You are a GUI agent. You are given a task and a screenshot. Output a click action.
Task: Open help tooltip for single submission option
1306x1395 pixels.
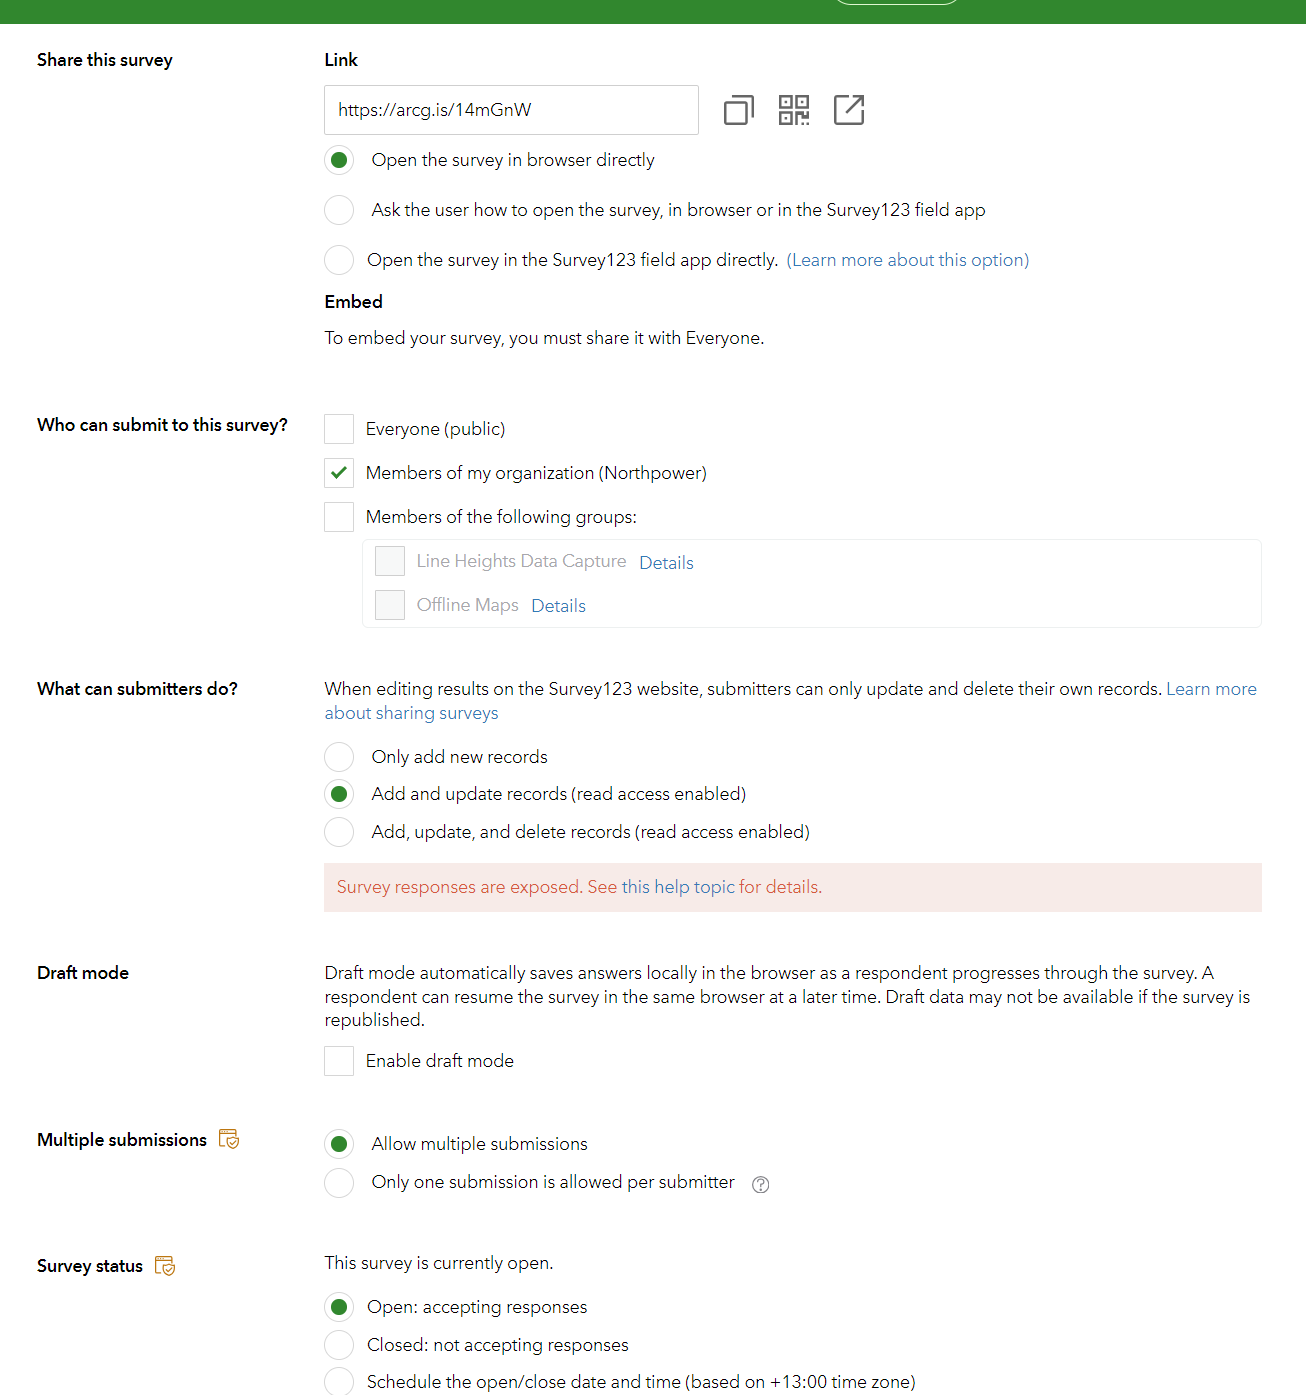click(x=761, y=1184)
